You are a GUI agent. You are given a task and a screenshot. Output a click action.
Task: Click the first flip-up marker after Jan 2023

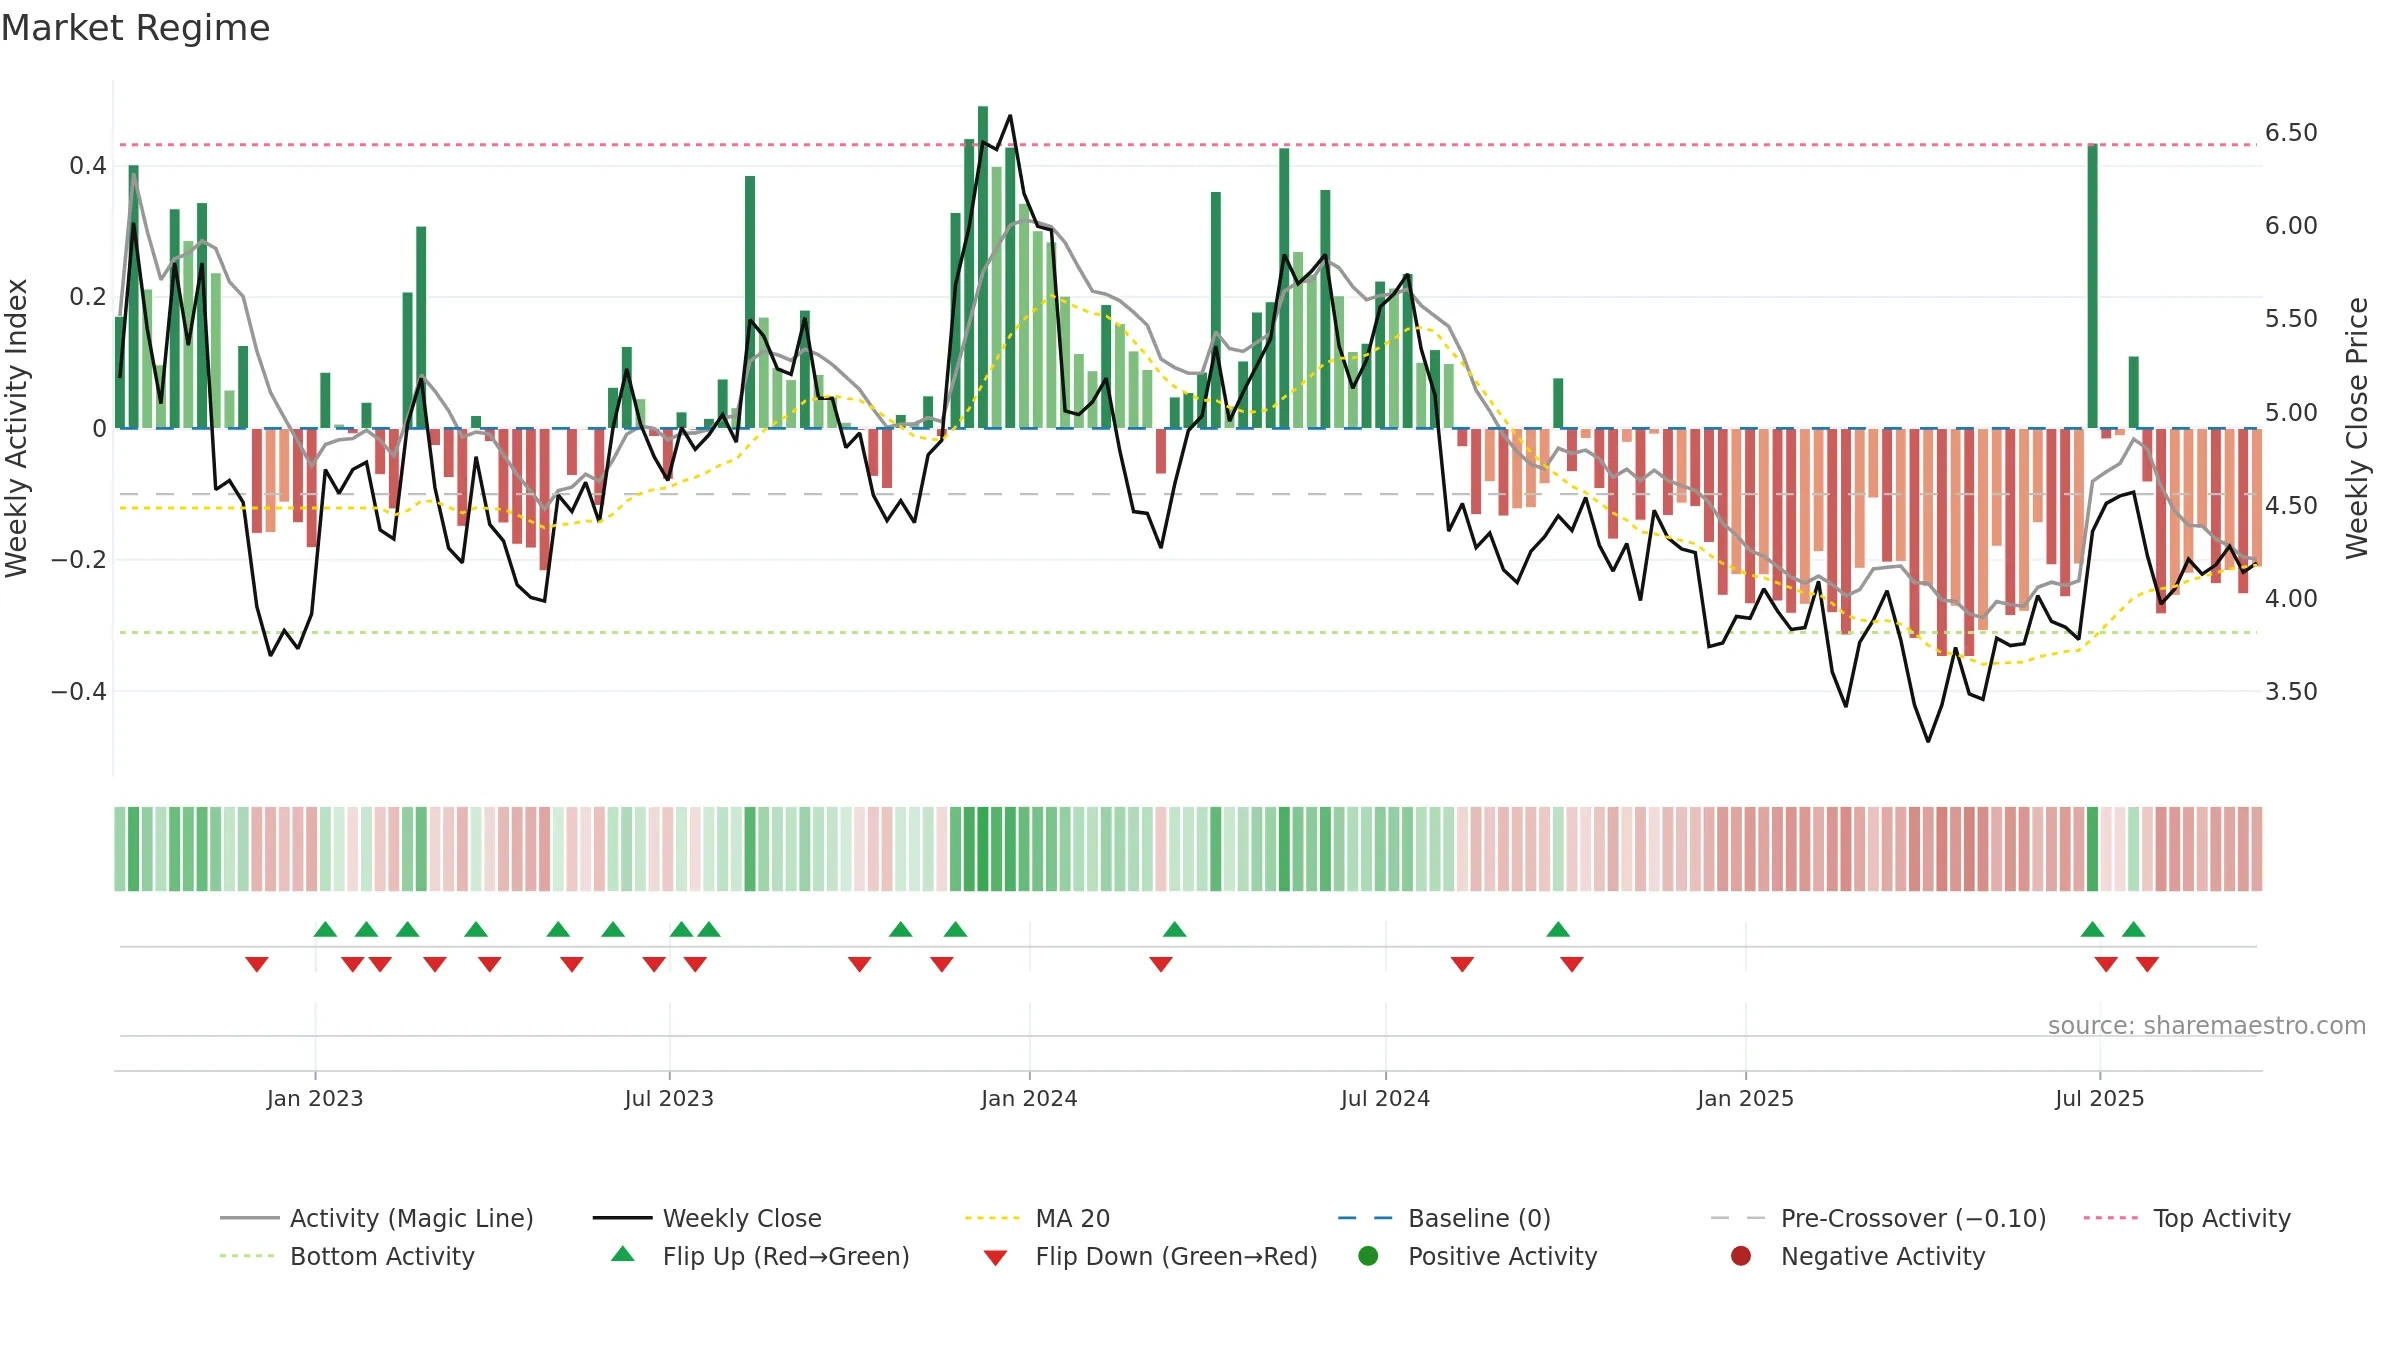pyautogui.click(x=325, y=929)
